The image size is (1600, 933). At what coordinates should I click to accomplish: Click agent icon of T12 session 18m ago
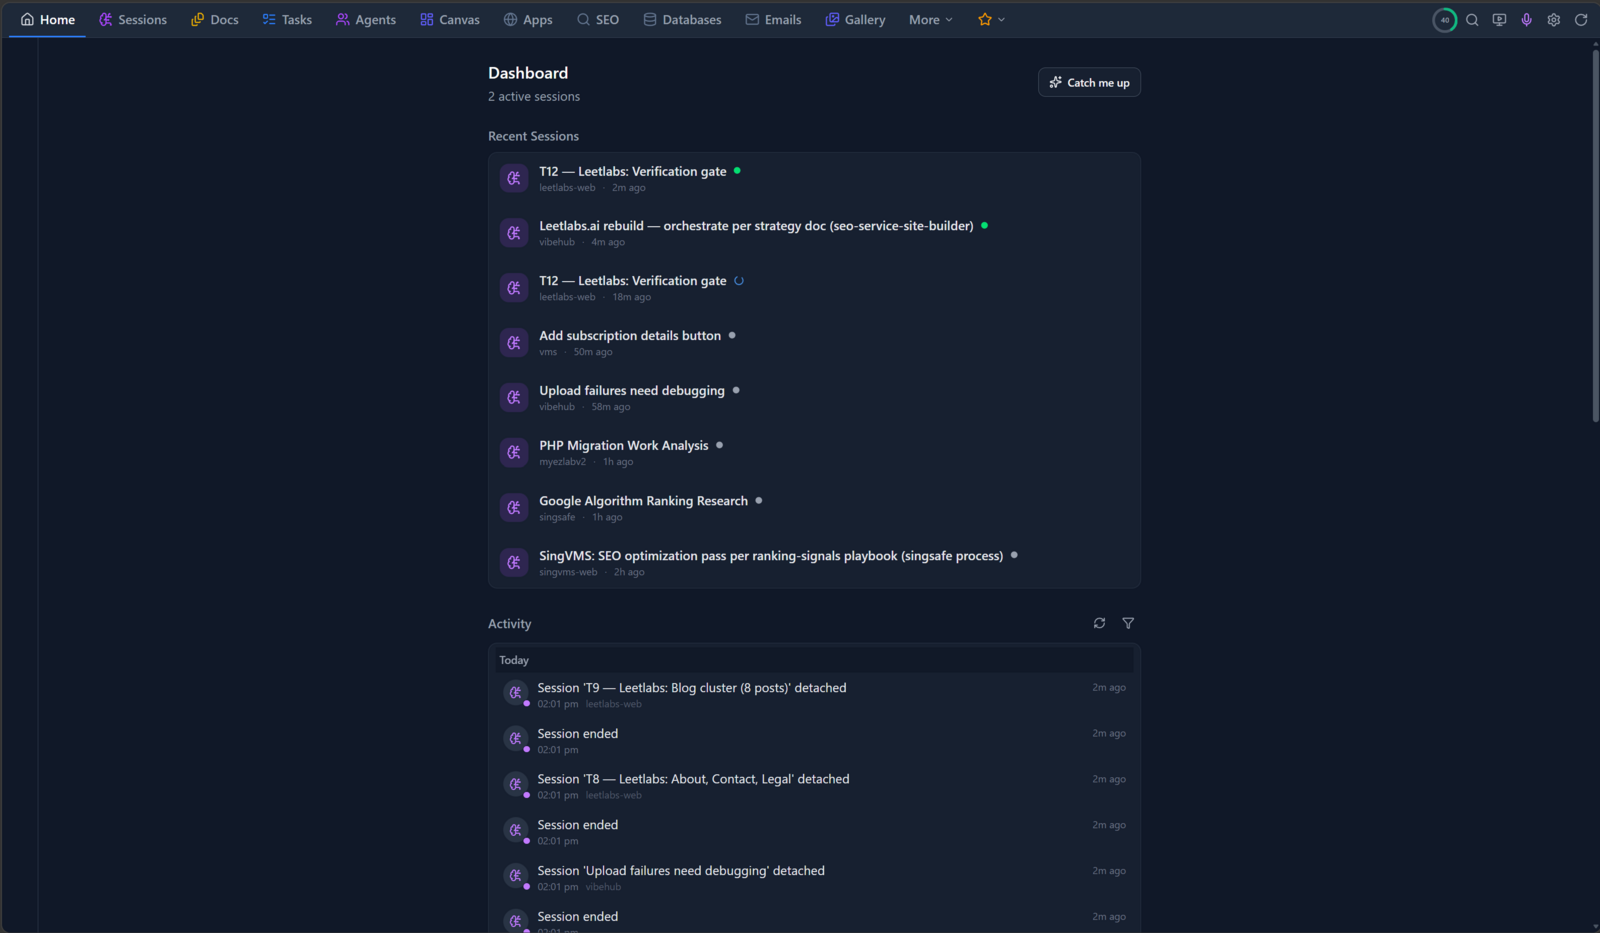click(x=514, y=288)
